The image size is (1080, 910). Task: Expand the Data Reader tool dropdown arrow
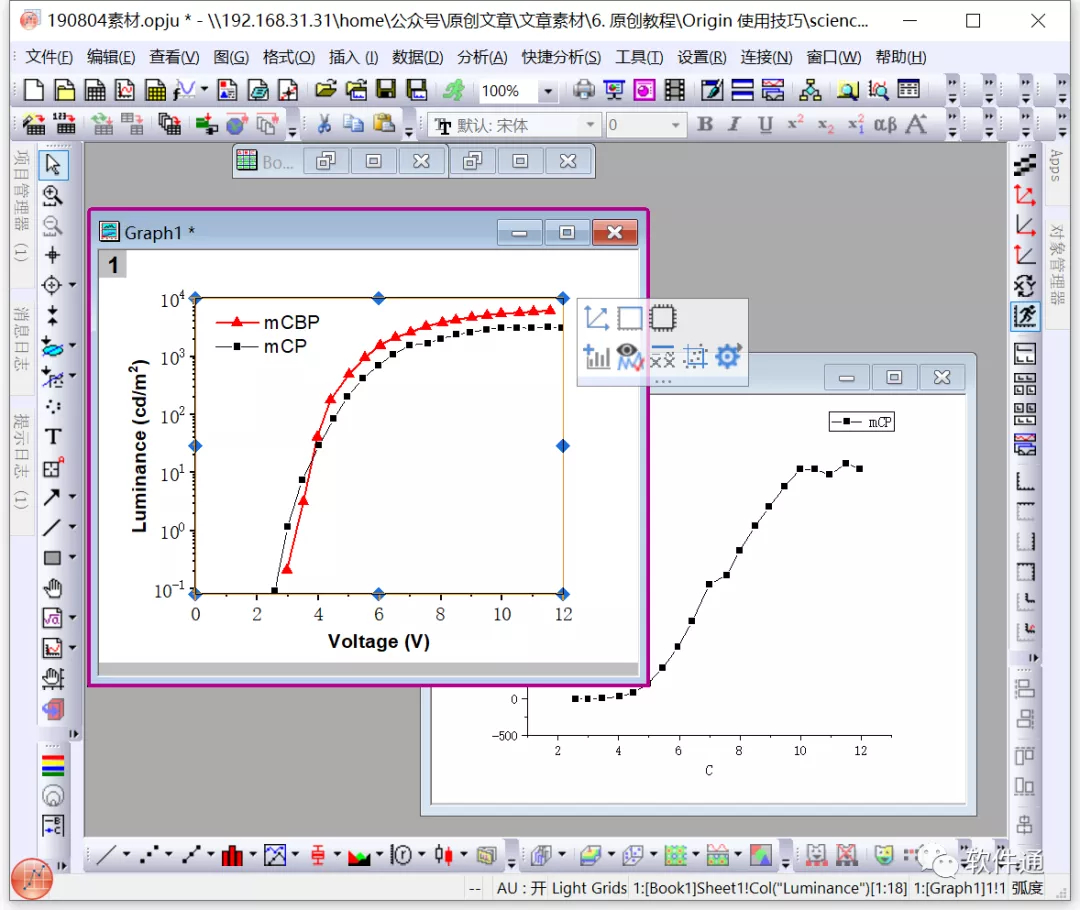[72, 285]
